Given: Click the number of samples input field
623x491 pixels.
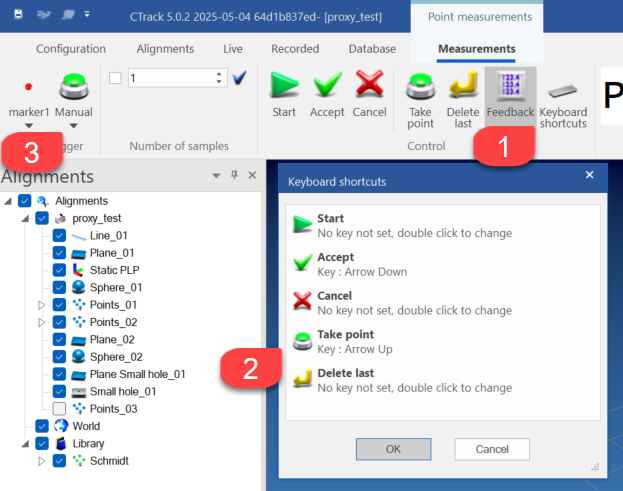Looking at the screenshot, I should click(170, 78).
